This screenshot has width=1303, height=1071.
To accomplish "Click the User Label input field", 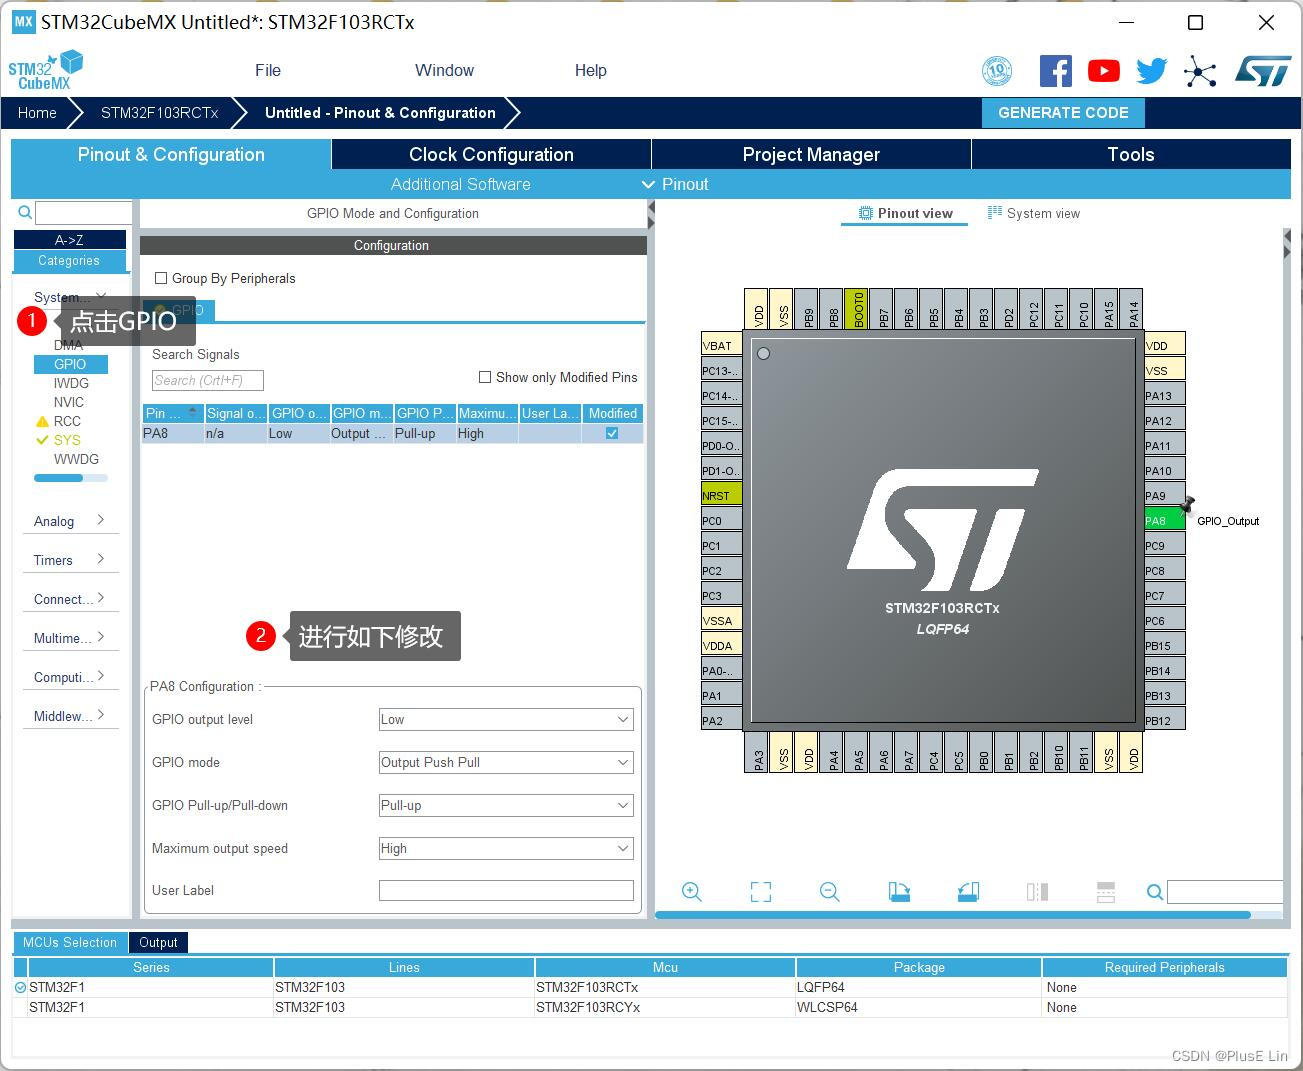I will [x=506, y=890].
